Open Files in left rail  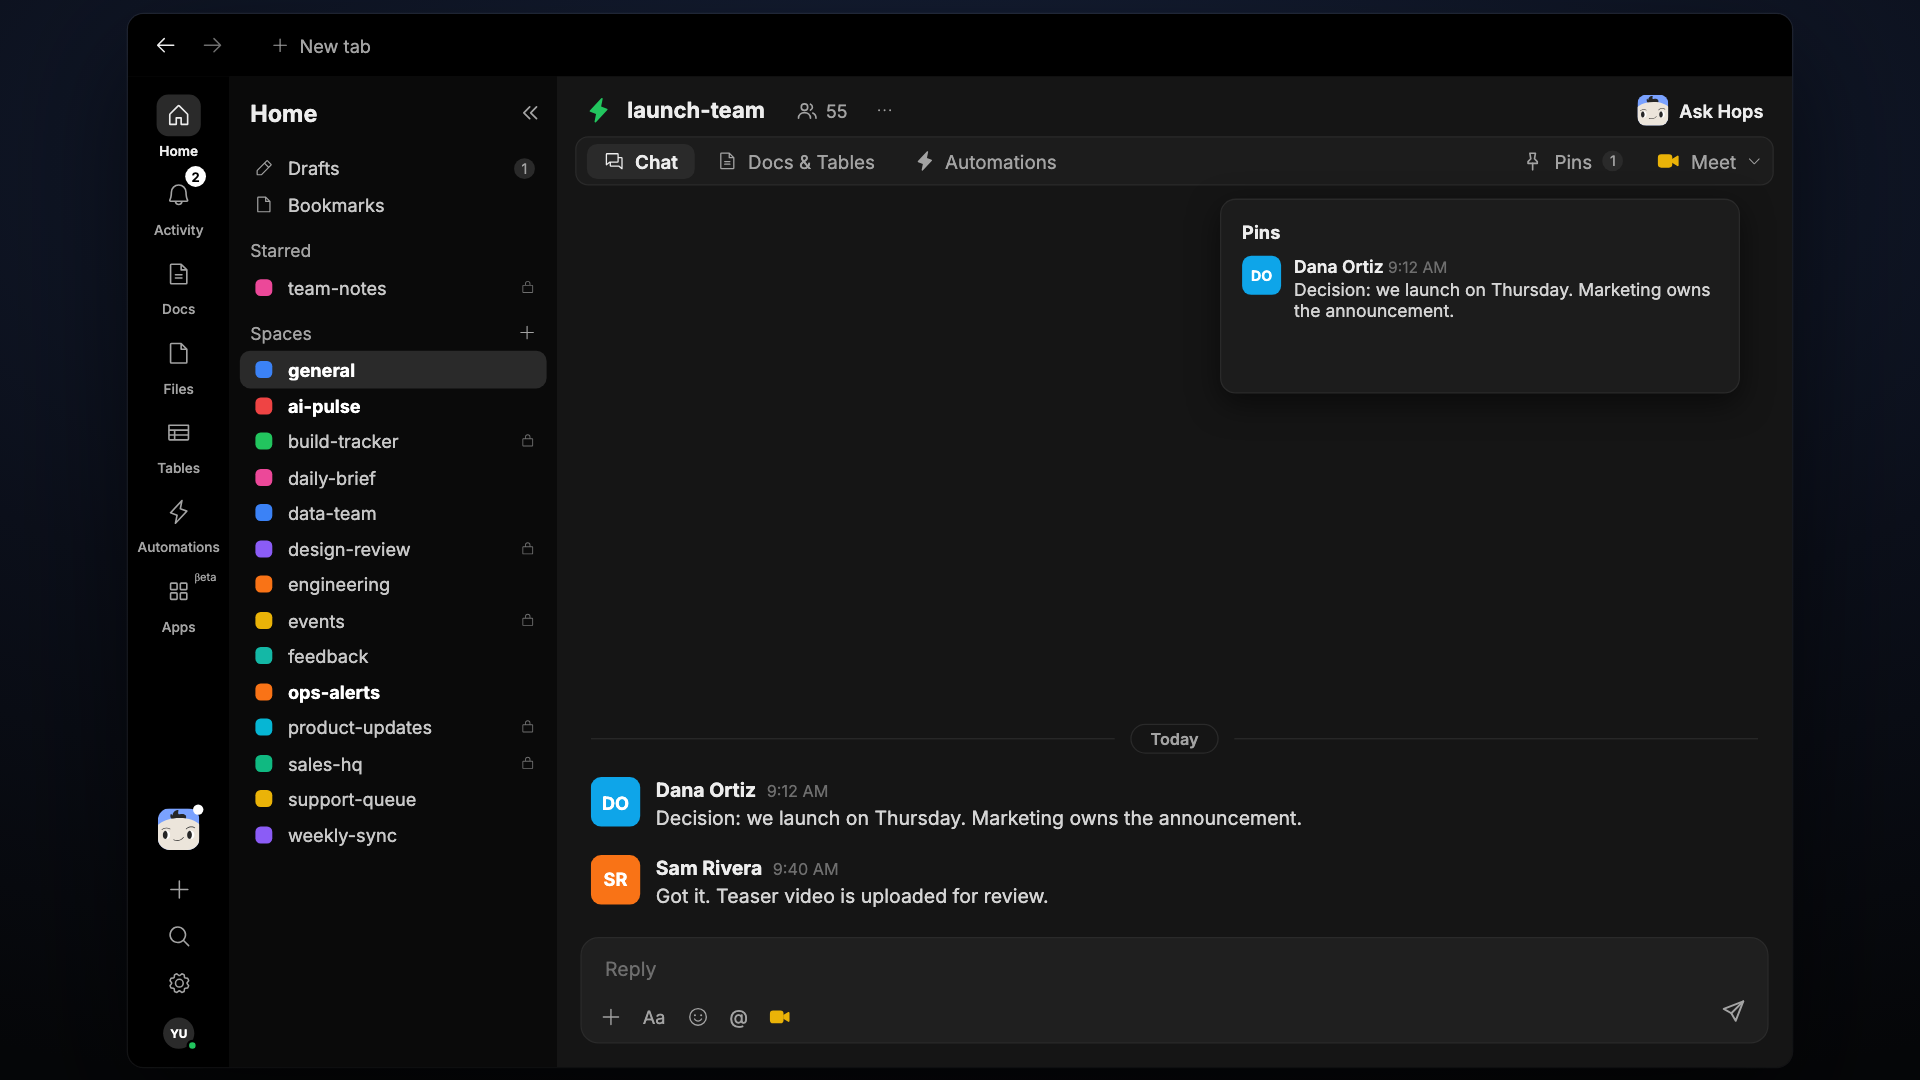(178, 354)
